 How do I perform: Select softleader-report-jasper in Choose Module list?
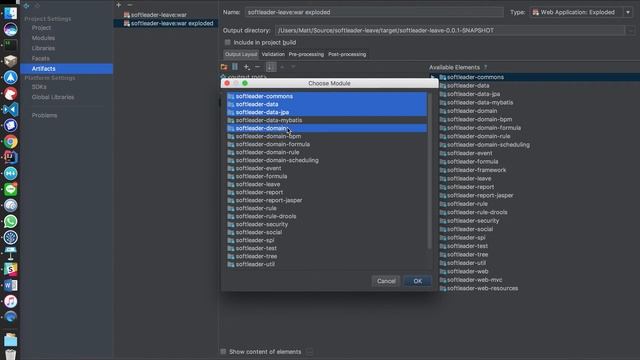[x=327, y=200]
